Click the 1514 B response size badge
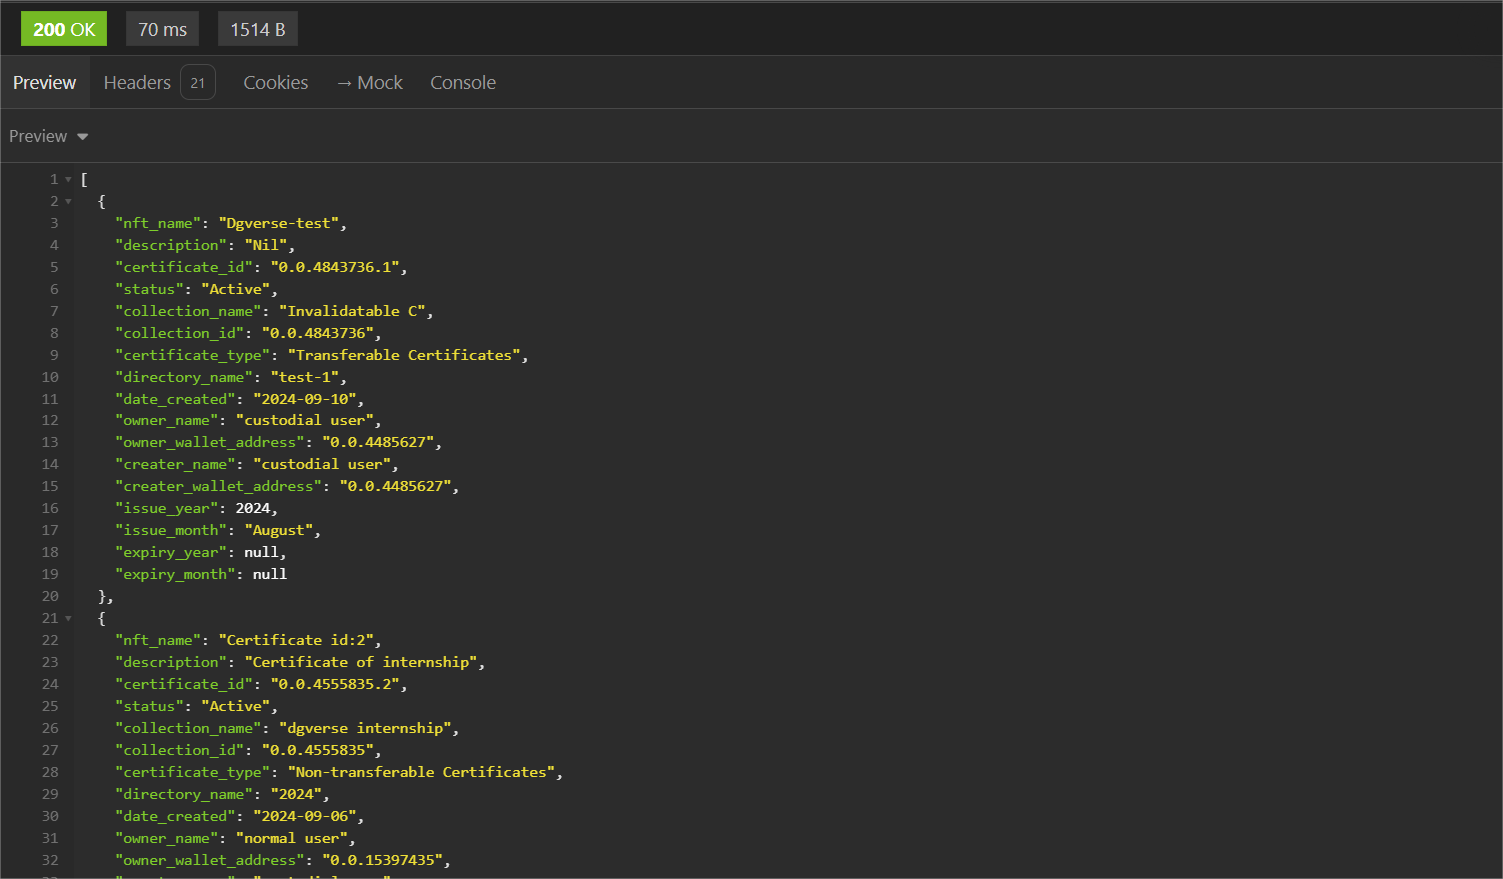The image size is (1503, 879). click(x=257, y=28)
